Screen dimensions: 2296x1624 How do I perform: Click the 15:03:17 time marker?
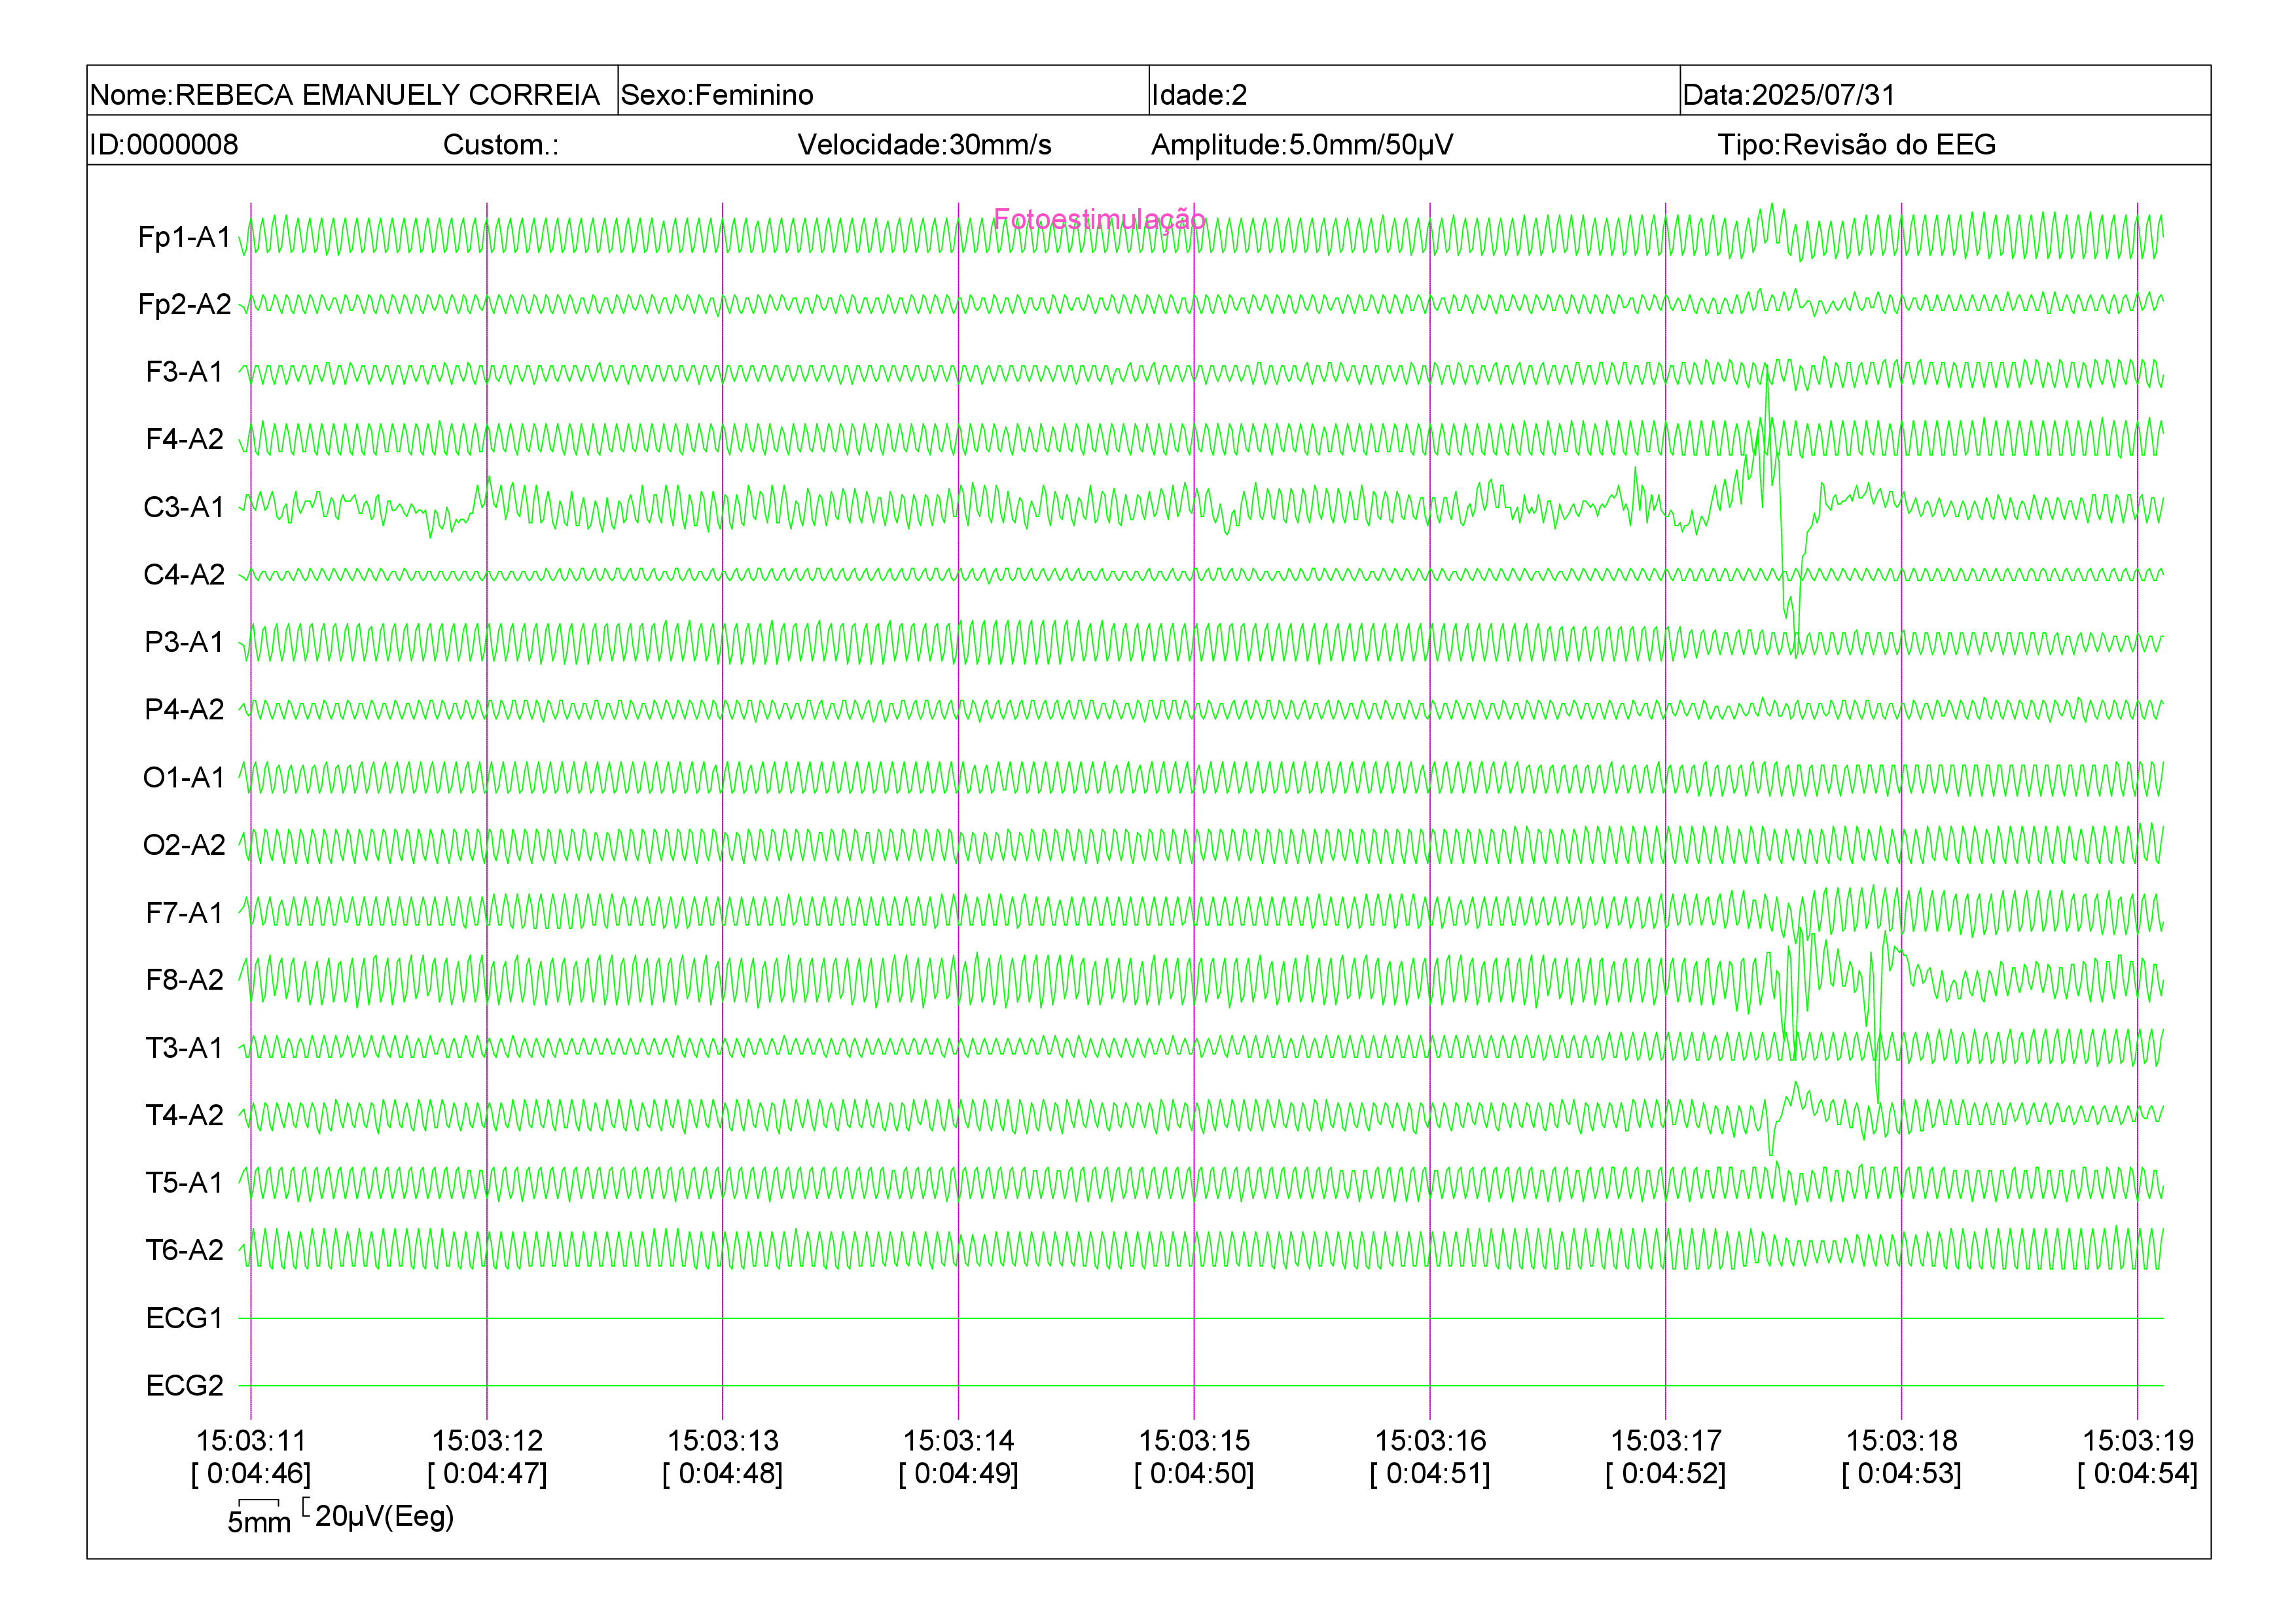coord(1666,1441)
